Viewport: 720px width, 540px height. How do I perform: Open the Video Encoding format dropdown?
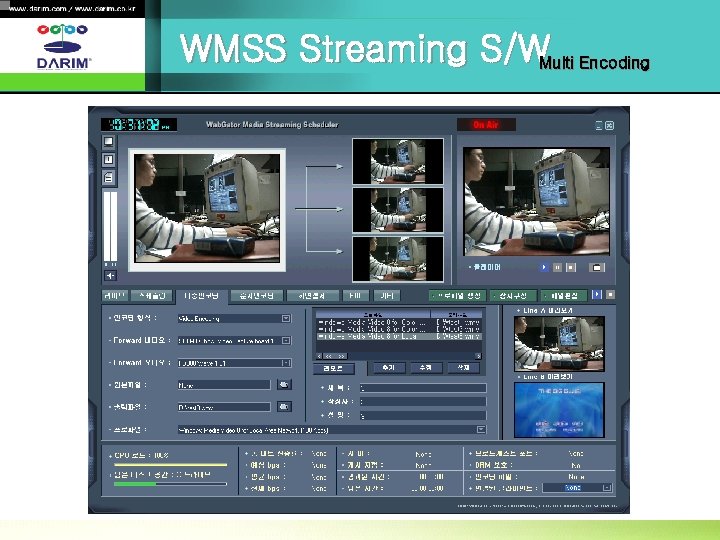(286, 318)
